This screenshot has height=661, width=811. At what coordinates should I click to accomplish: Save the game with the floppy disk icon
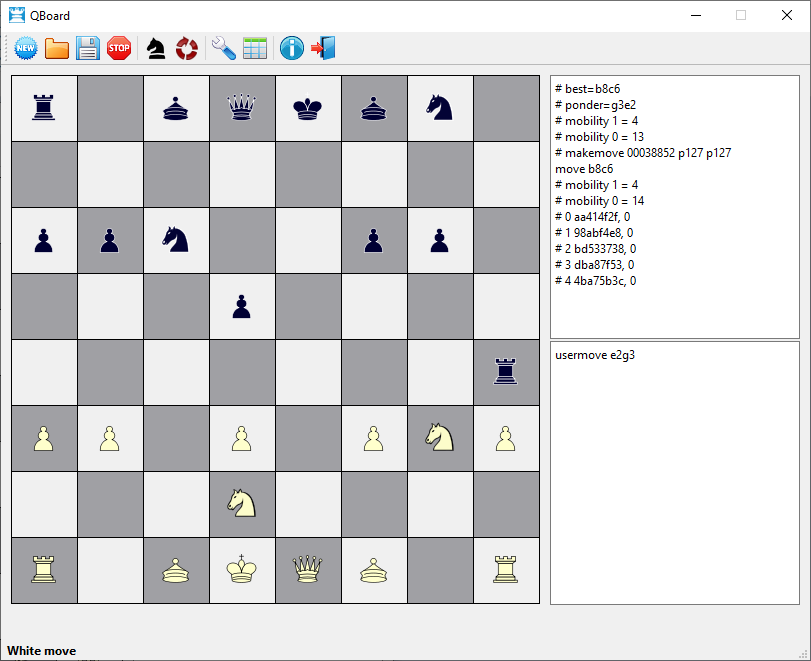(x=88, y=49)
